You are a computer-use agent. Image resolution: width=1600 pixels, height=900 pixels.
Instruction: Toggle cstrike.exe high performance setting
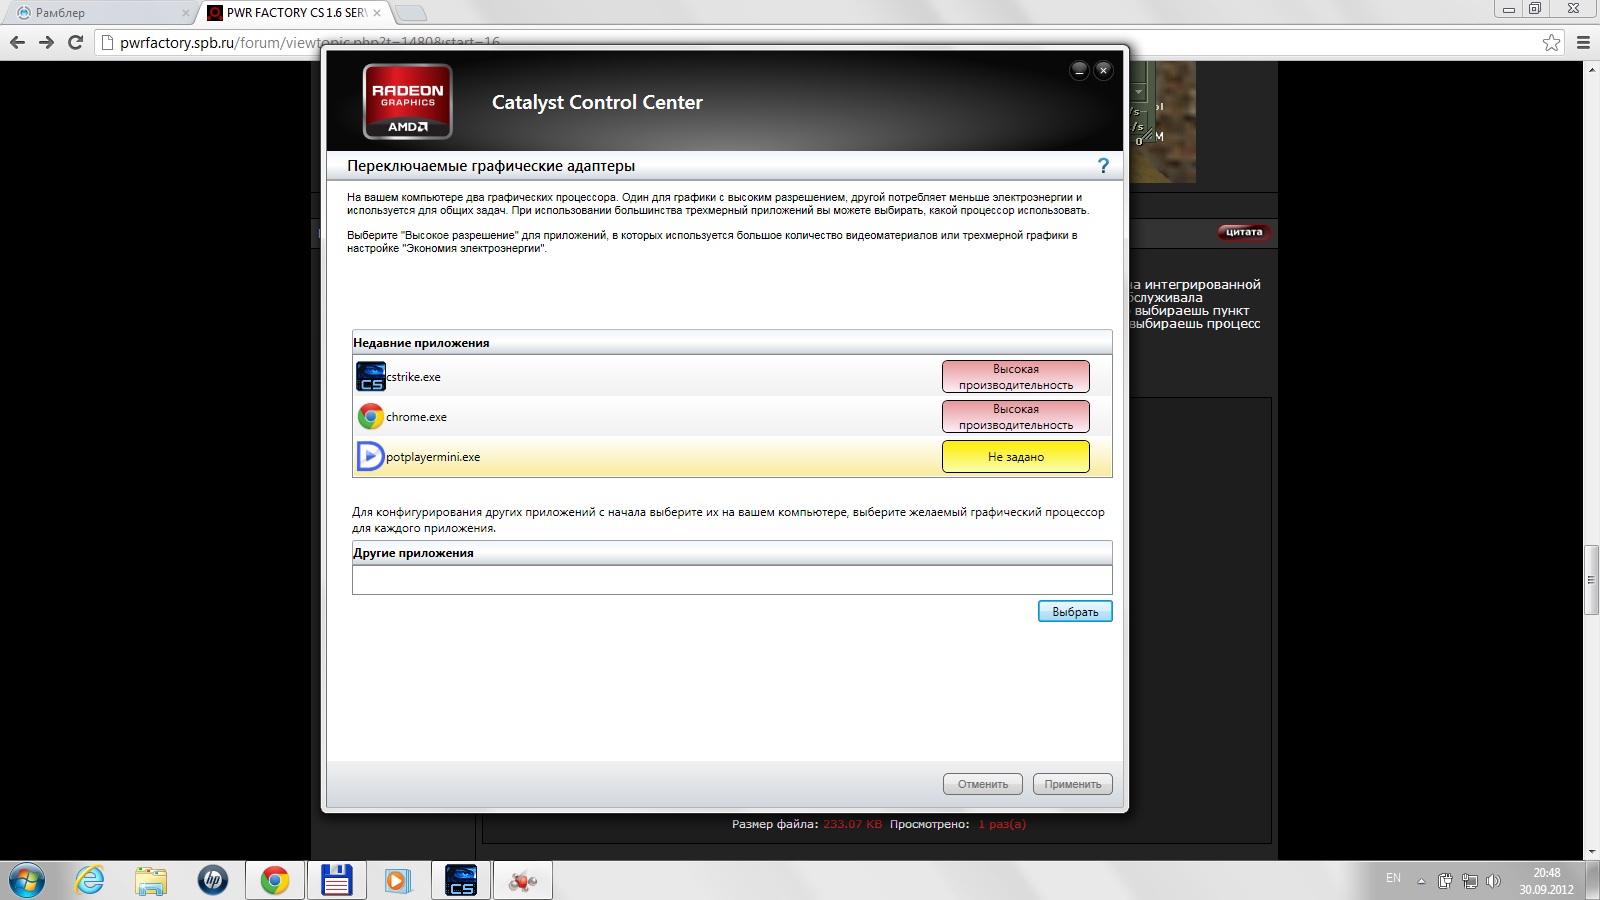coord(1015,377)
